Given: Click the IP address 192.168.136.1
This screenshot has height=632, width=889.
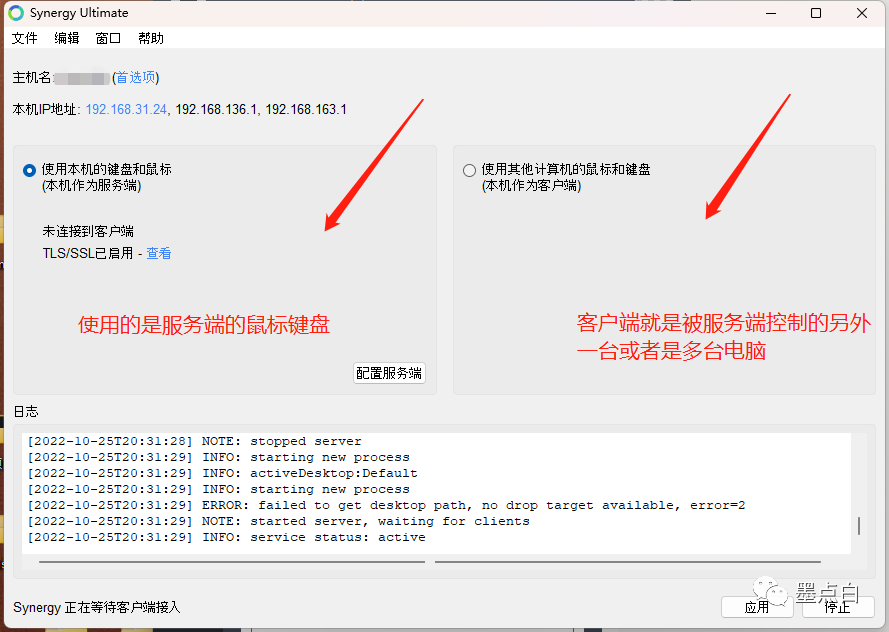Looking at the screenshot, I should pyautogui.click(x=215, y=109).
